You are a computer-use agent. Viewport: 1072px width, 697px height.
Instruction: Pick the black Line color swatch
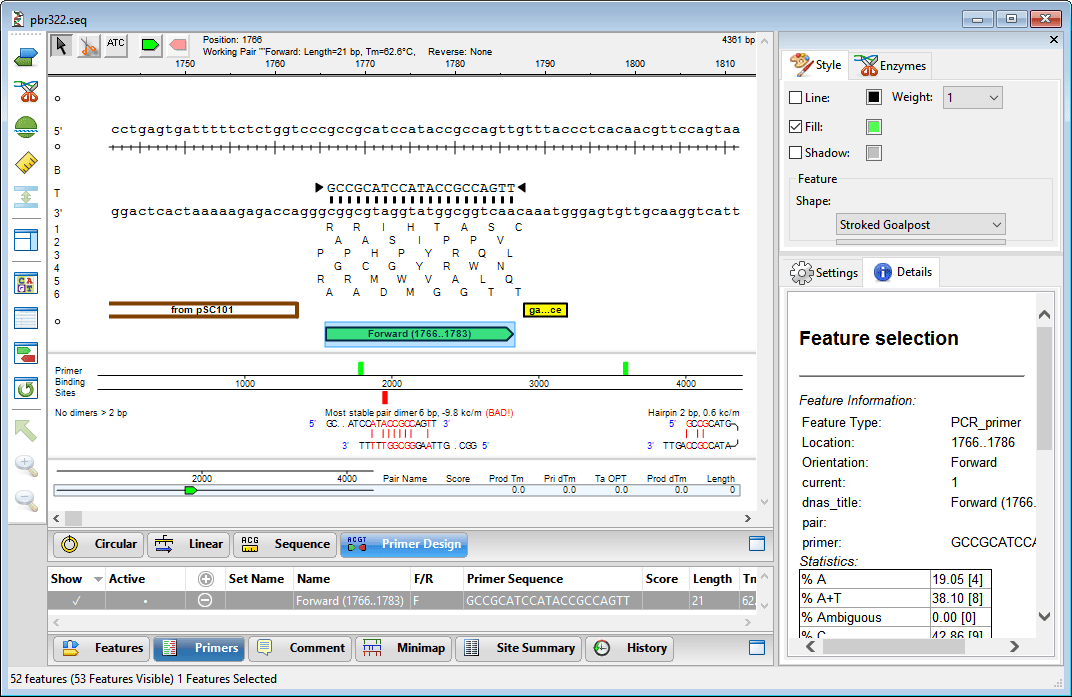(873, 97)
